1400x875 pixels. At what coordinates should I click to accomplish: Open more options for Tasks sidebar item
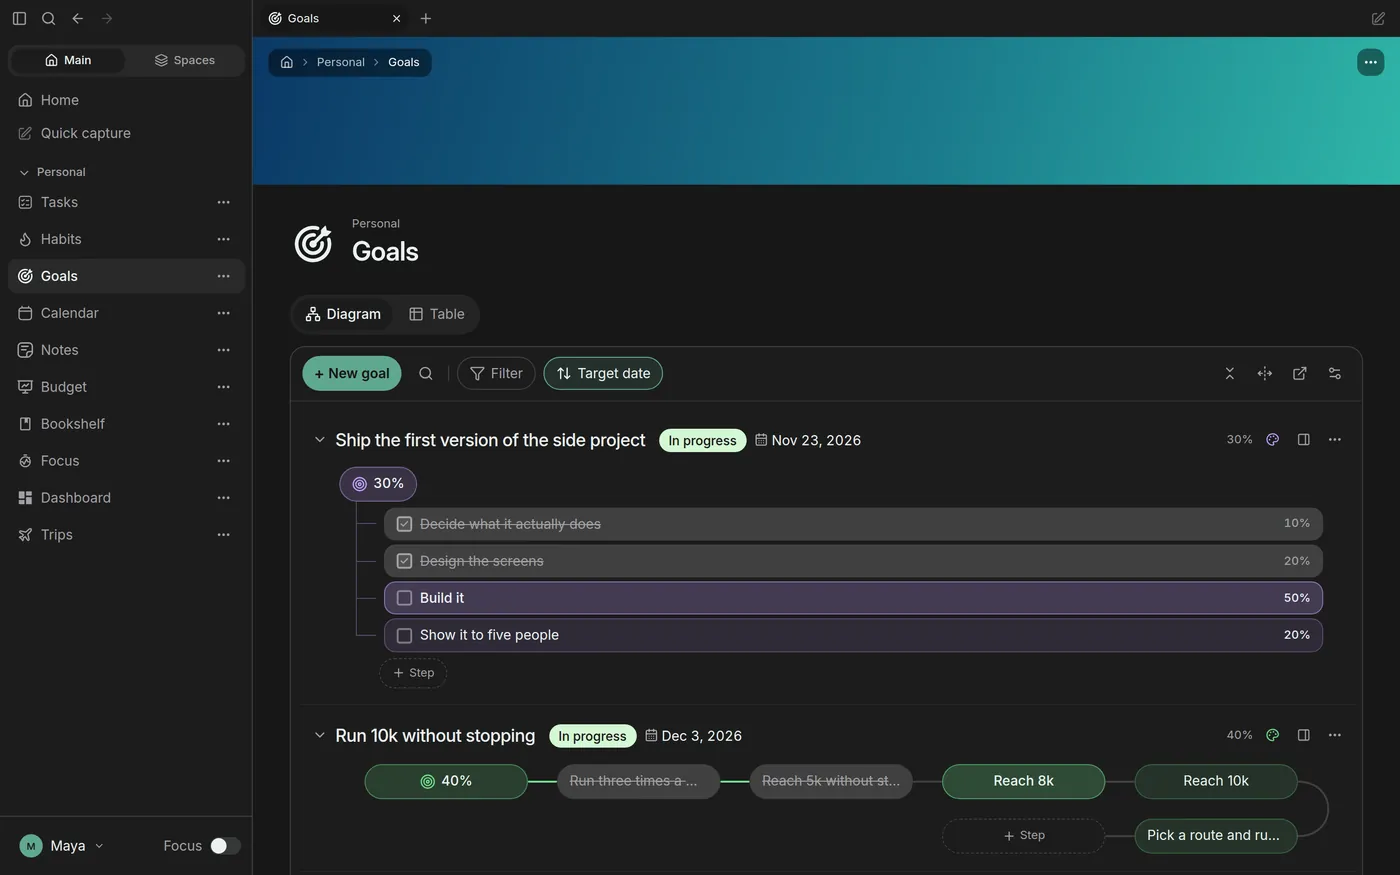point(223,202)
